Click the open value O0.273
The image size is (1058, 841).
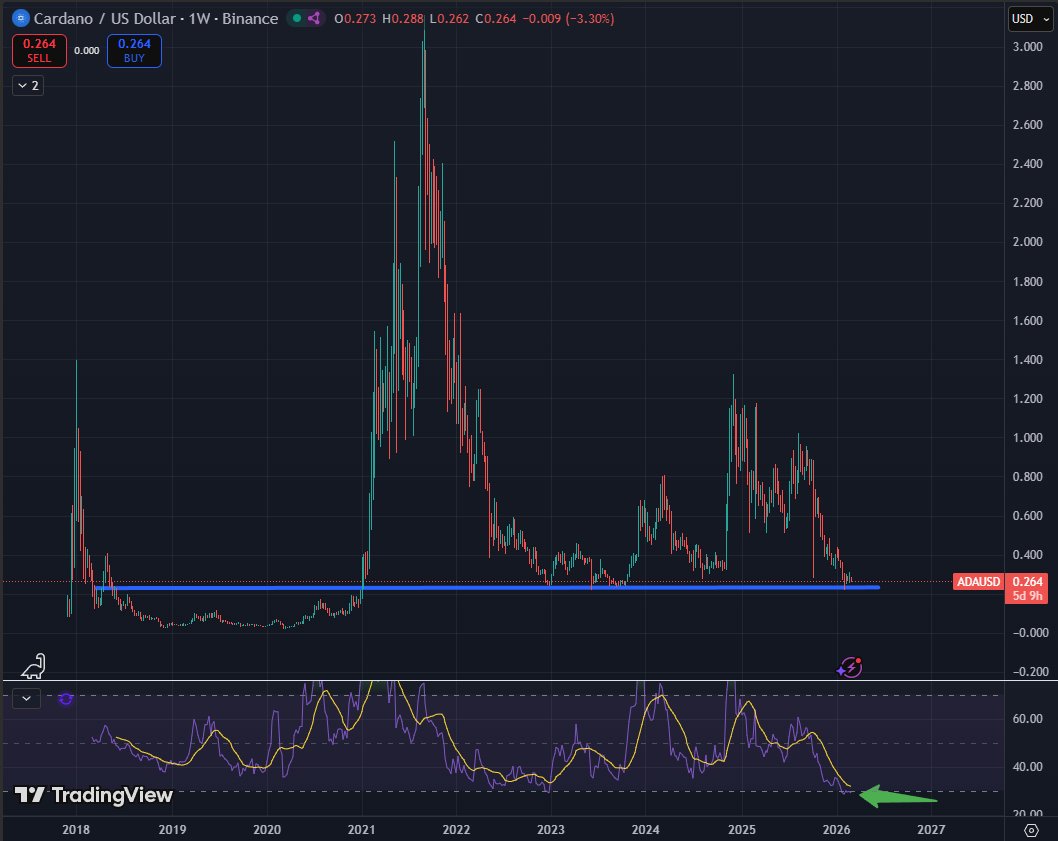(x=355, y=18)
